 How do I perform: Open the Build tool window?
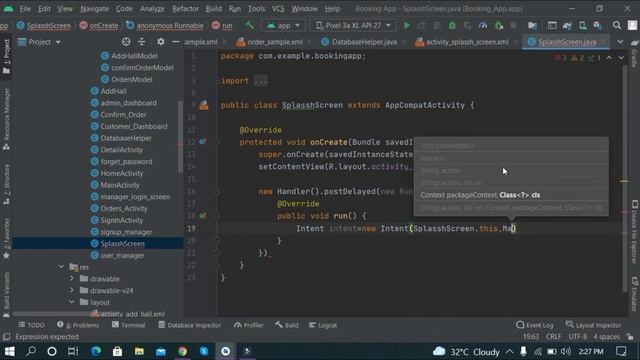pos(287,325)
